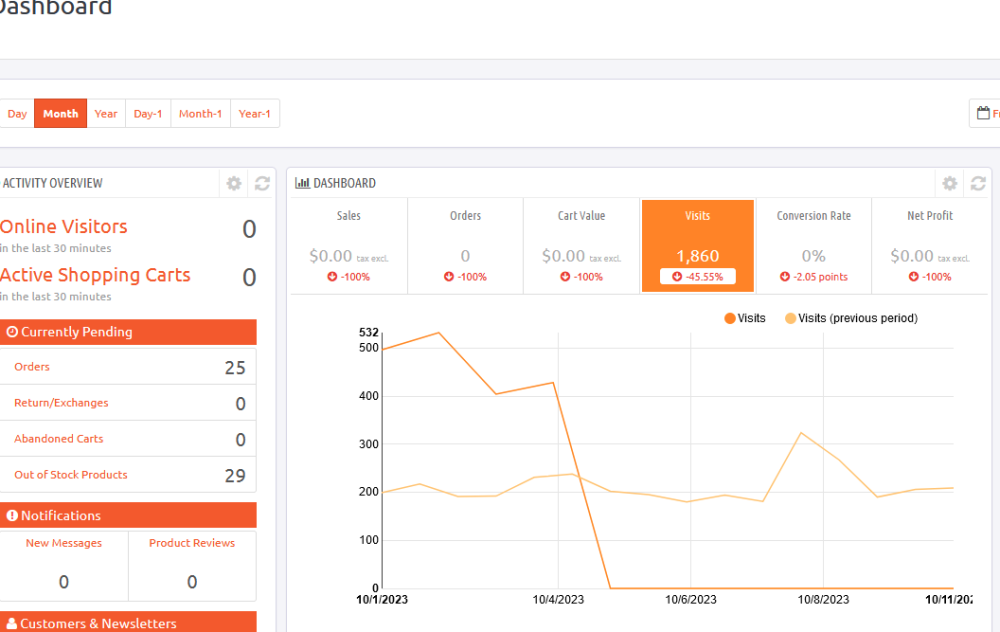
Task: Open the pending Orders link
Action: (x=32, y=367)
